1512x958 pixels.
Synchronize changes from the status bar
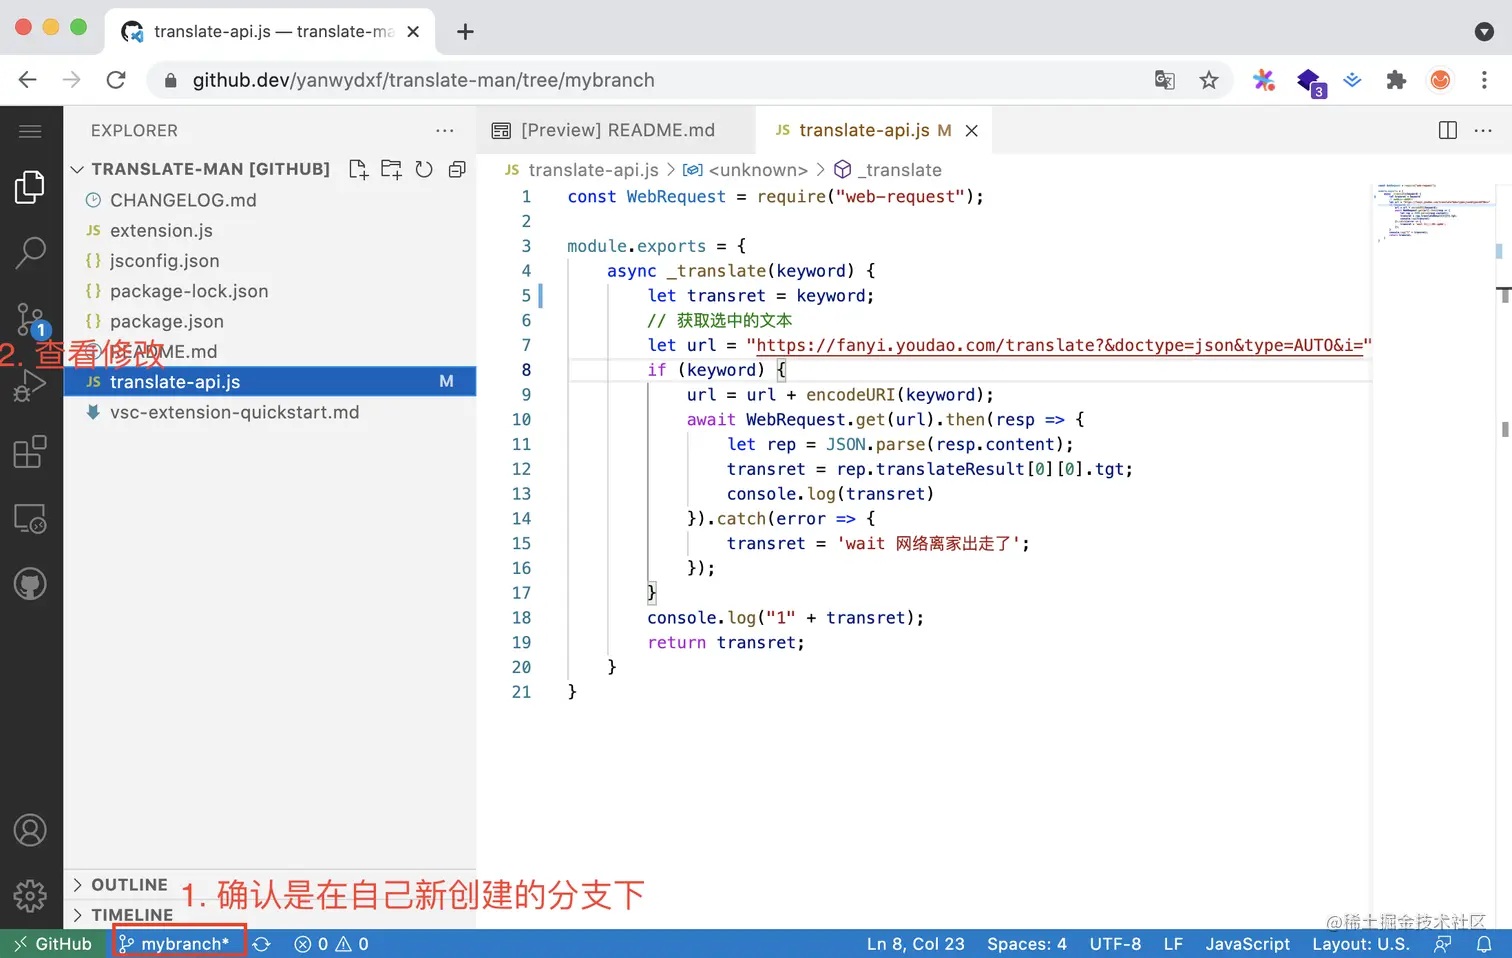point(262,944)
